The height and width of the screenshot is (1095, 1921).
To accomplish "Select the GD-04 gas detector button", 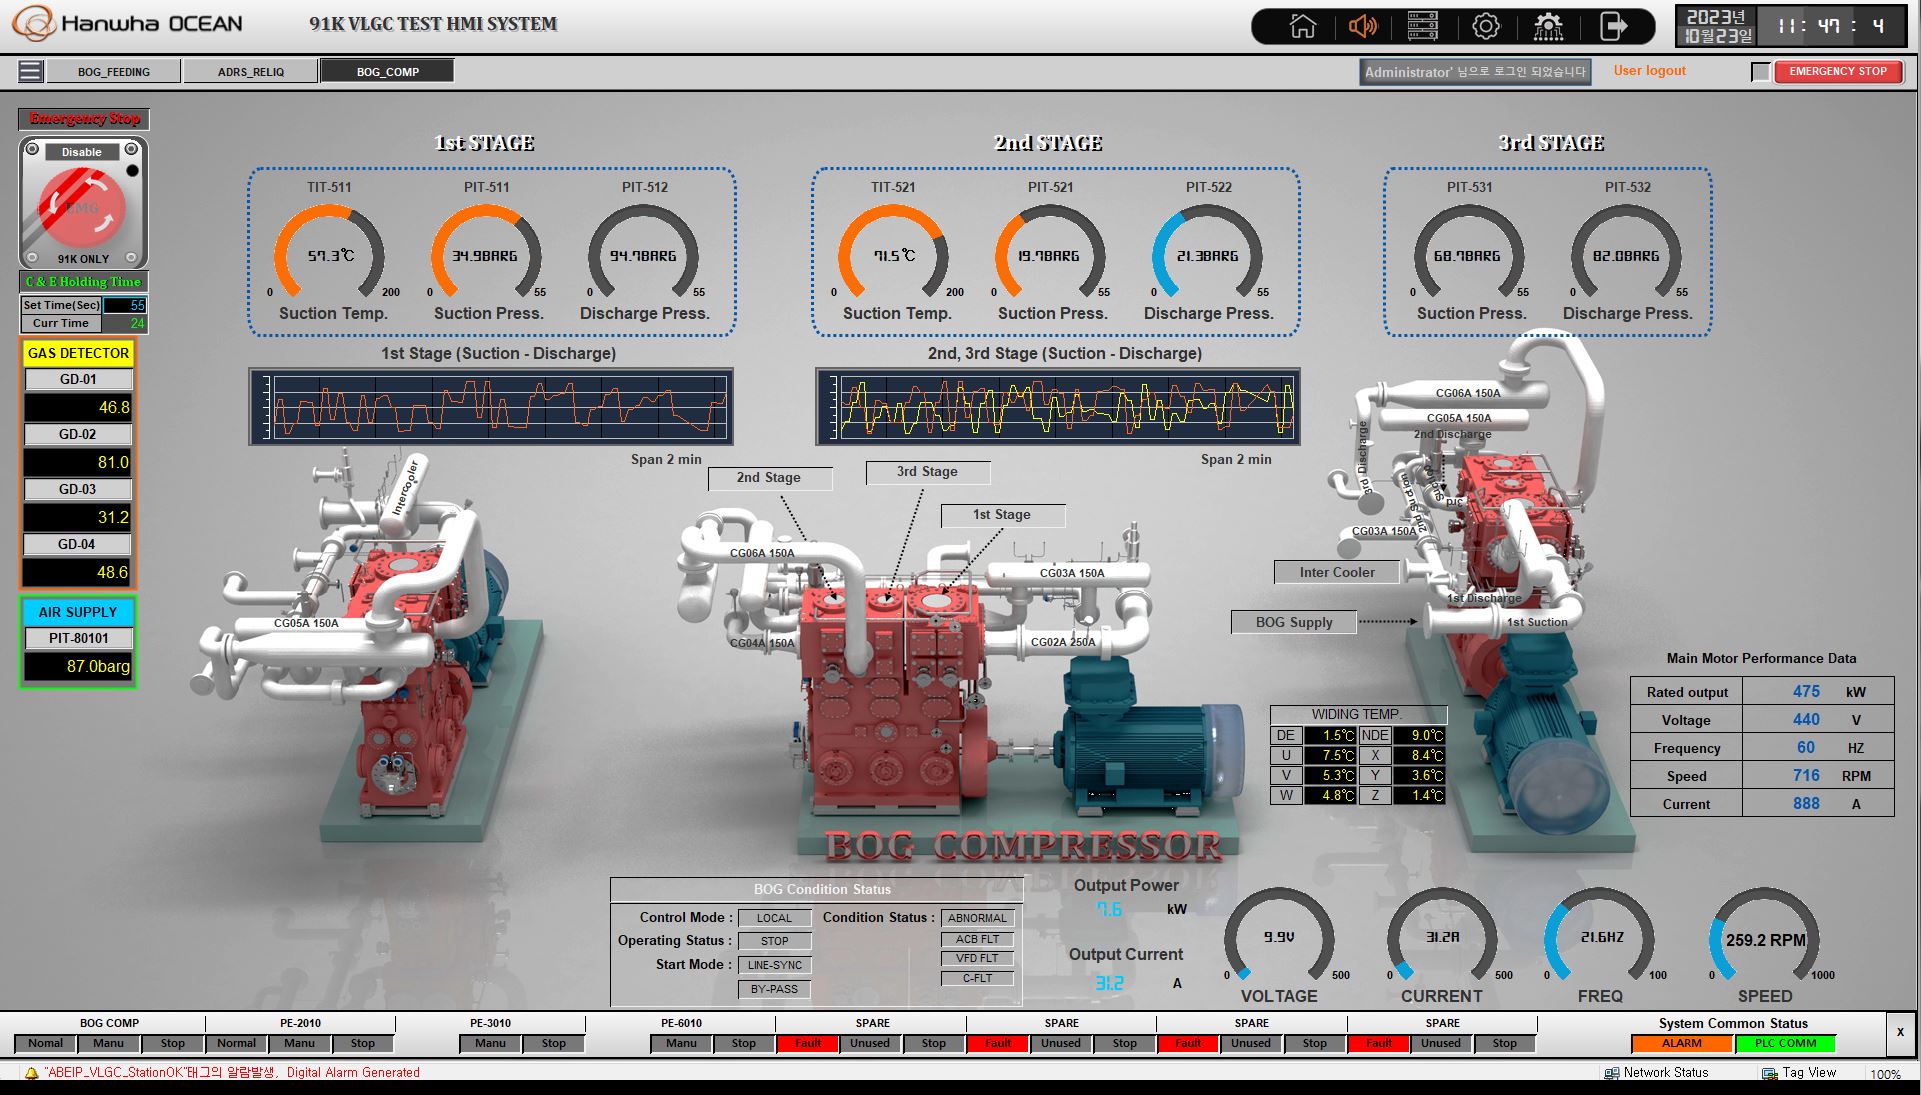I will tap(78, 545).
